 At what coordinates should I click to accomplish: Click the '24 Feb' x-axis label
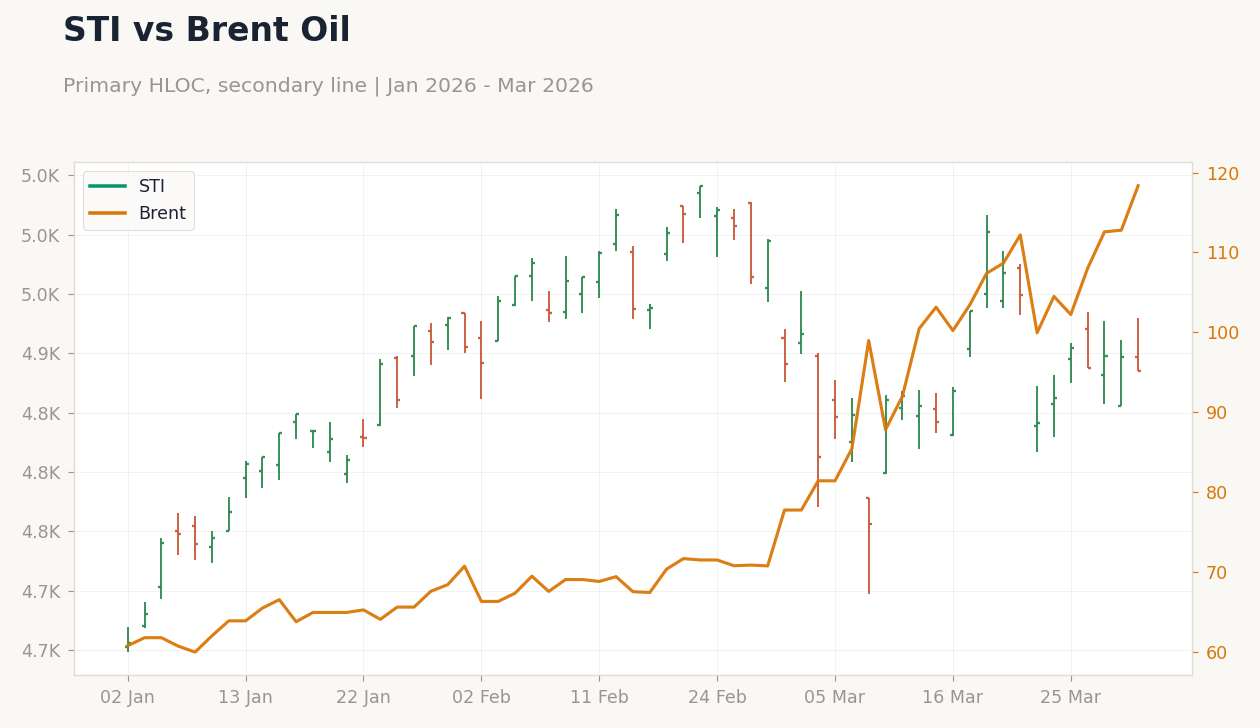tap(717, 698)
